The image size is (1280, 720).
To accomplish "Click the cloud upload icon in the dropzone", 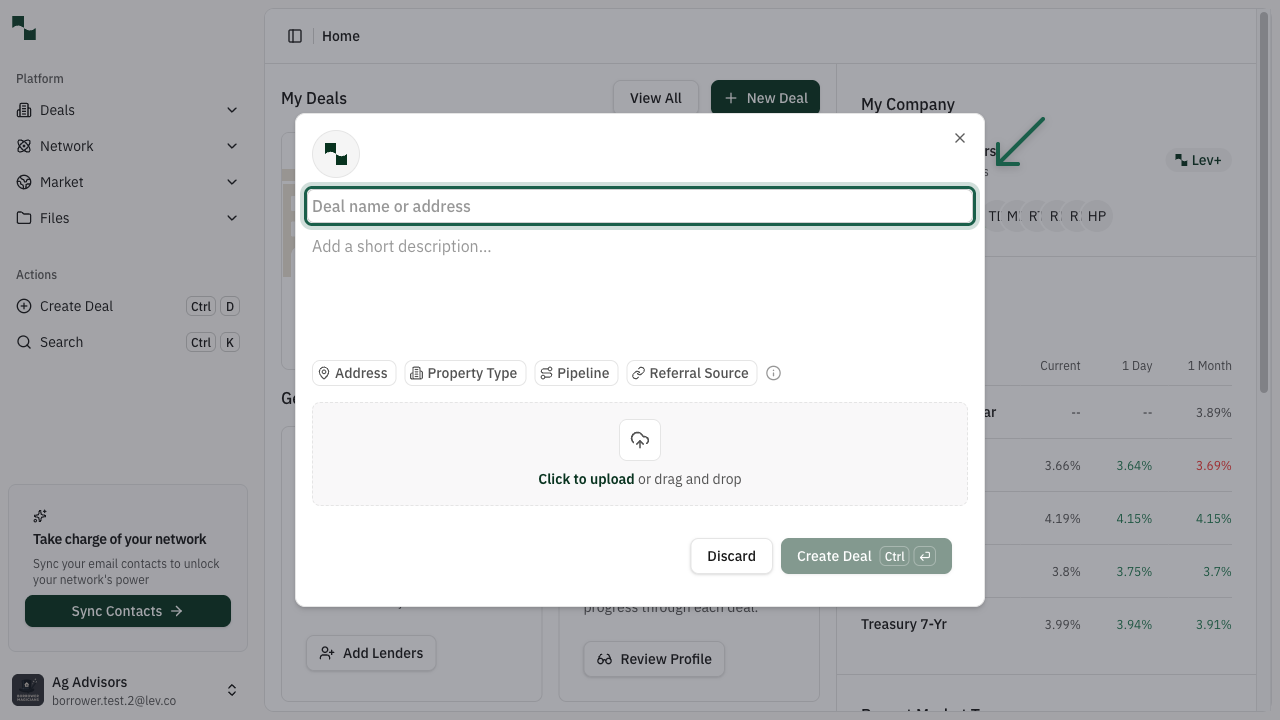I will 640,440.
